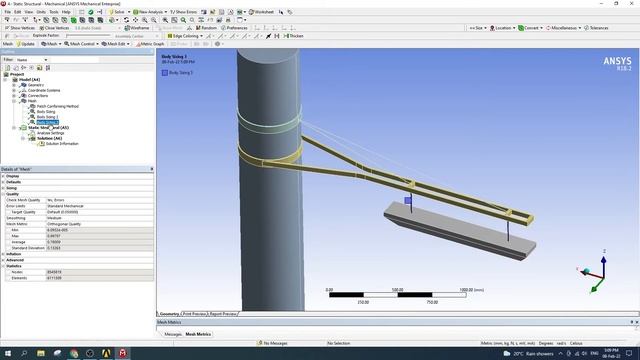Select the Connections tree node
This screenshot has height=360, width=640.
click(x=38, y=96)
